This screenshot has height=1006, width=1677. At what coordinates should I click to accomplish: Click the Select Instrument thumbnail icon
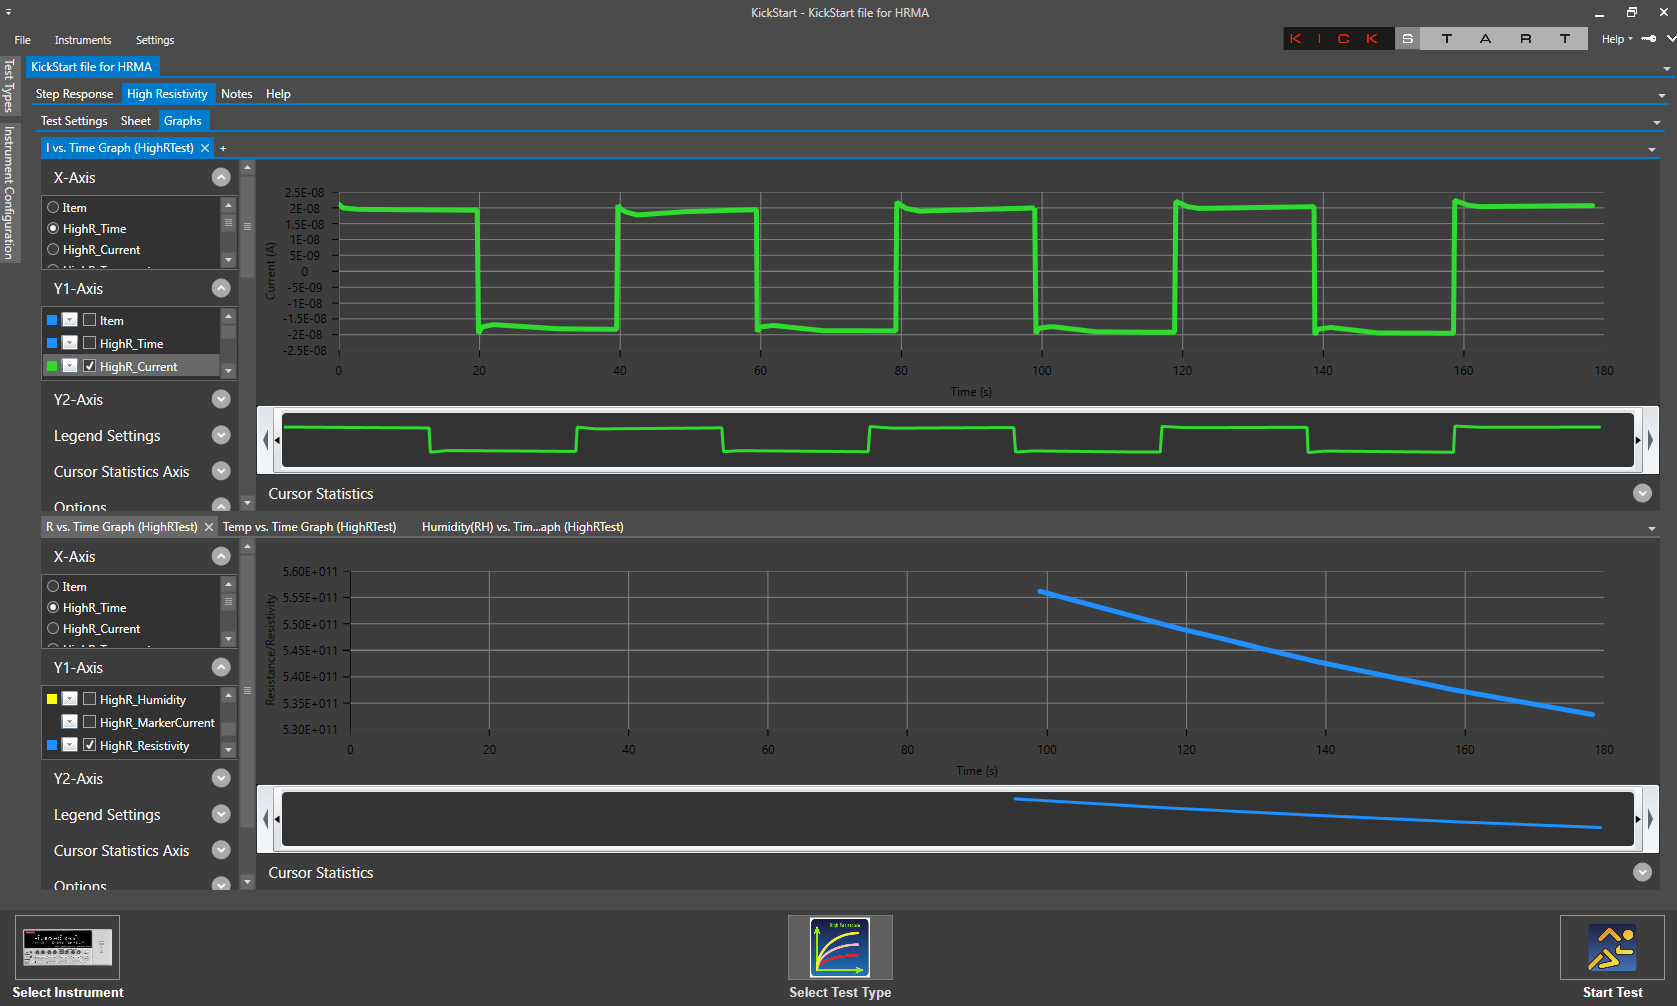point(67,947)
